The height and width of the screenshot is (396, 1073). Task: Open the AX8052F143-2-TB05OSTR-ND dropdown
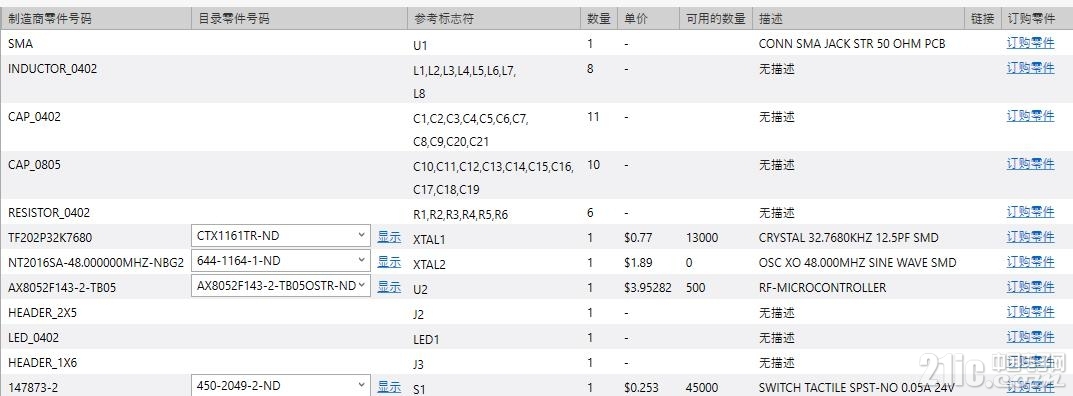click(x=281, y=286)
